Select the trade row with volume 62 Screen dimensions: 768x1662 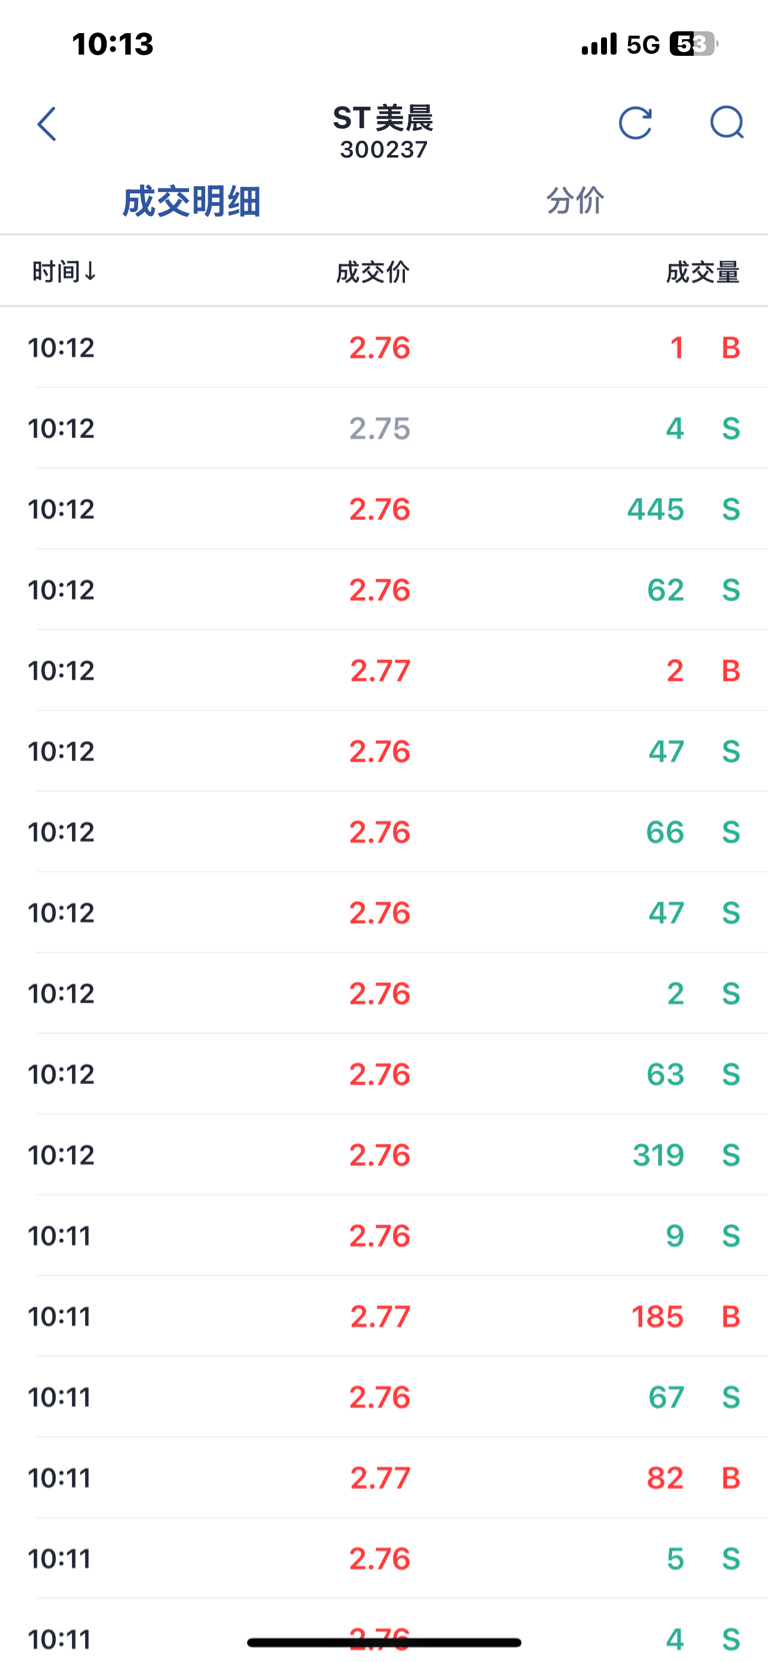click(384, 590)
